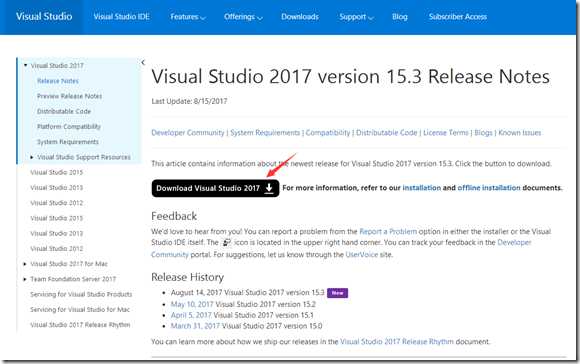This screenshot has width=580, height=364.
Task: Open the Blog nav item
Action: pos(399,17)
